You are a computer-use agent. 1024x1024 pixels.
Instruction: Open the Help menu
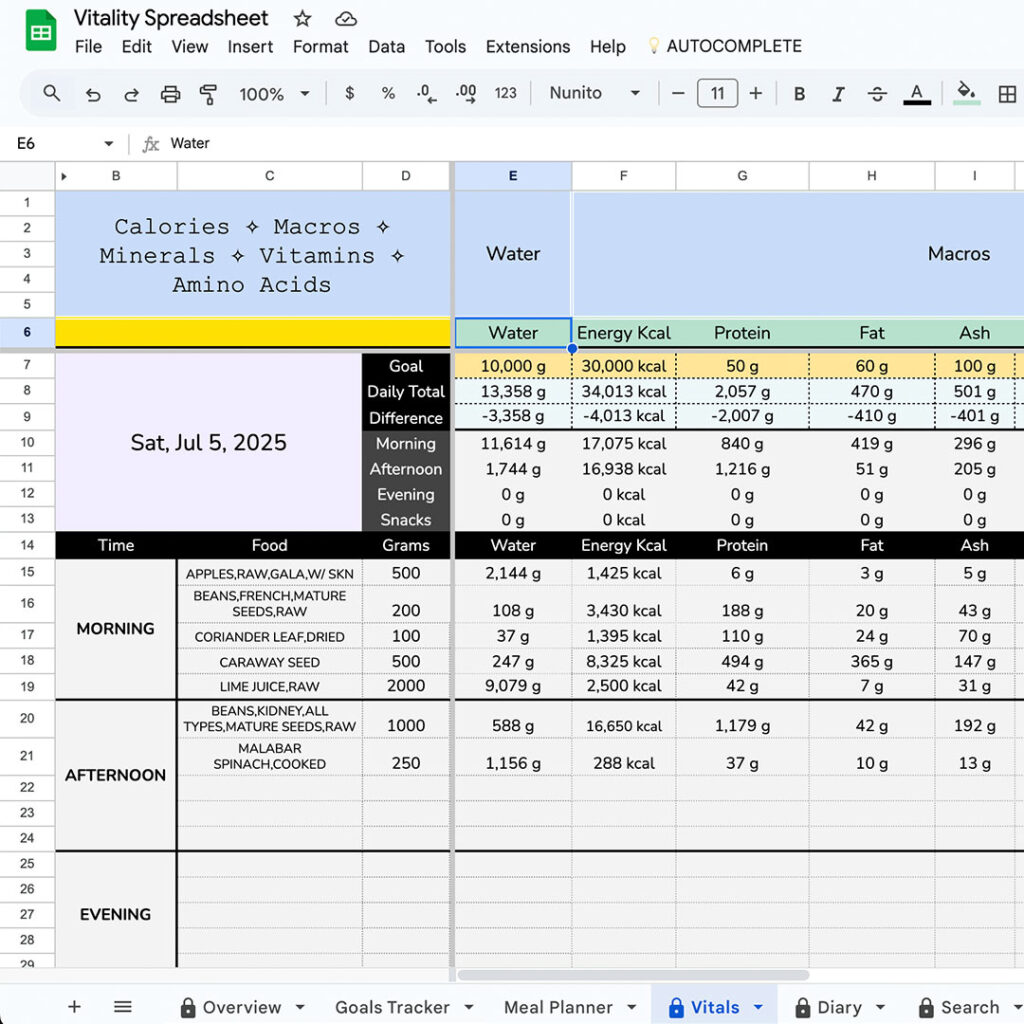(x=608, y=46)
